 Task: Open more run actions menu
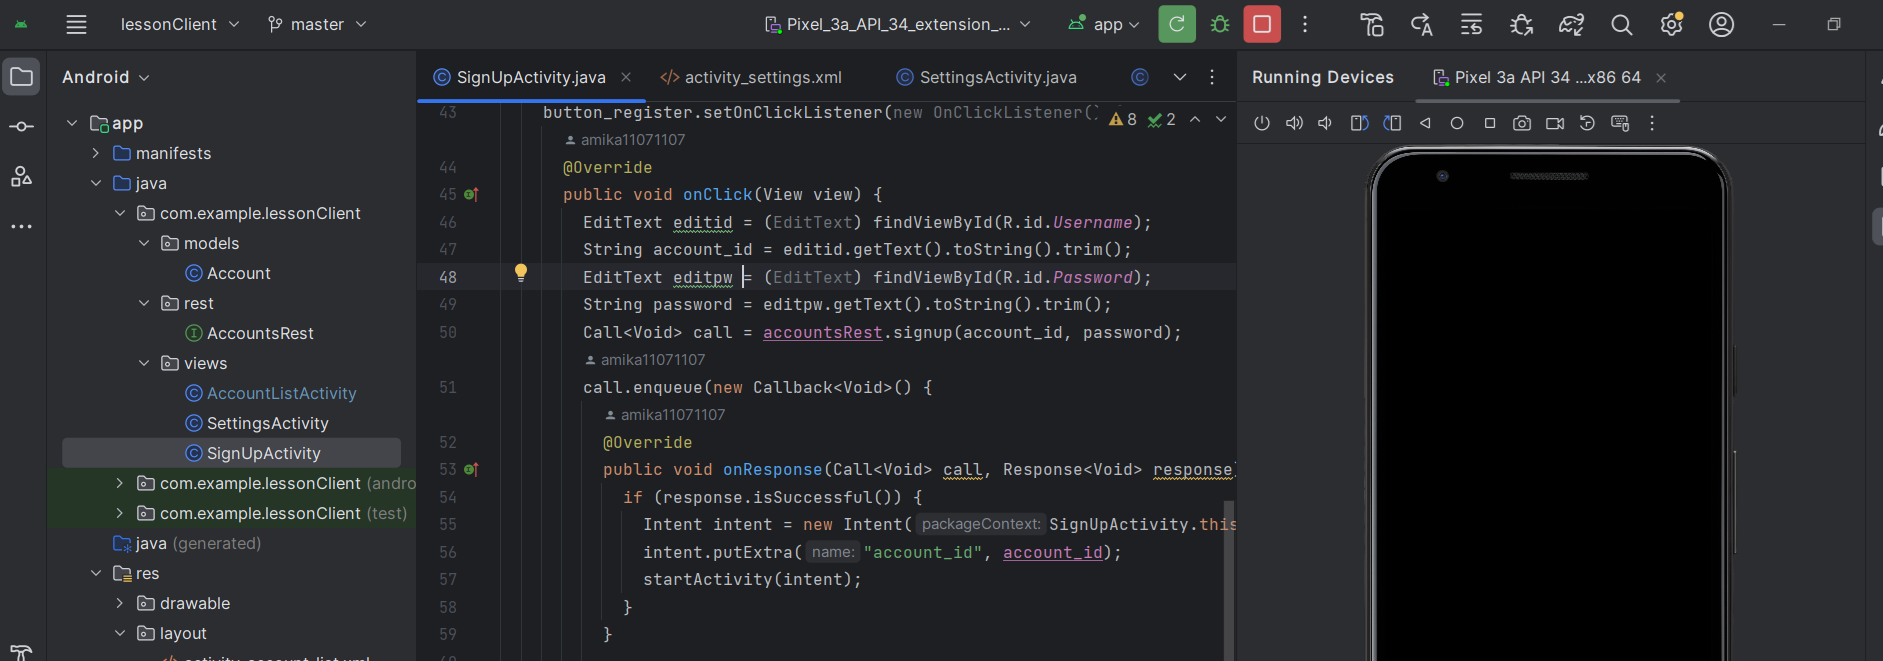pos(1305,24)
